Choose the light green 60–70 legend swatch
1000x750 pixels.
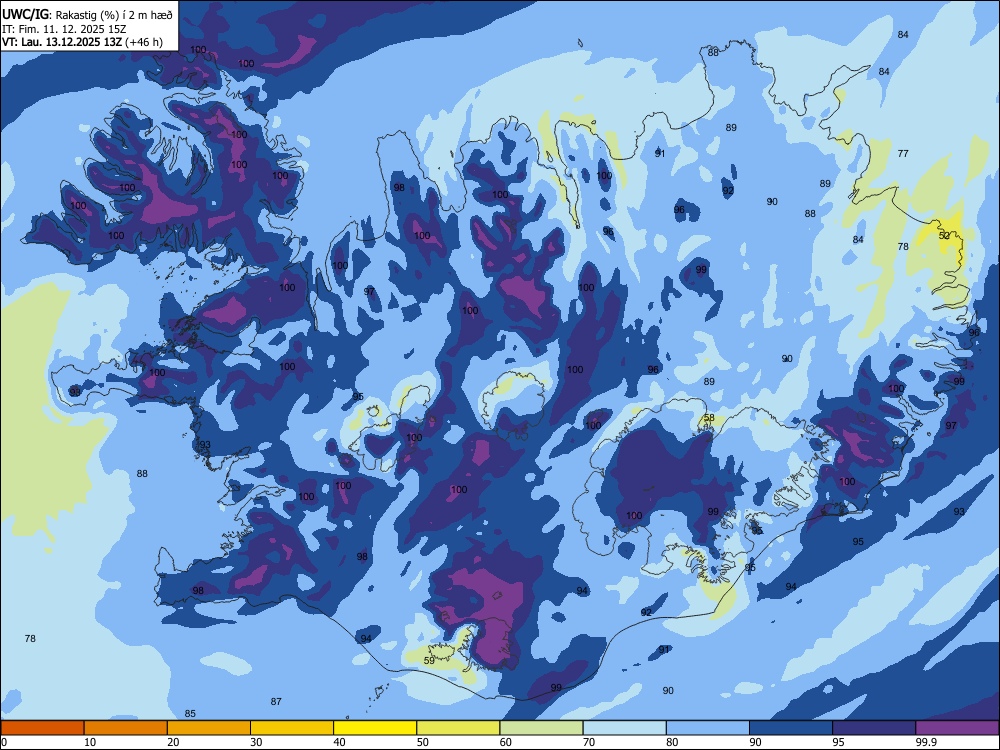(x=541, y=728)
